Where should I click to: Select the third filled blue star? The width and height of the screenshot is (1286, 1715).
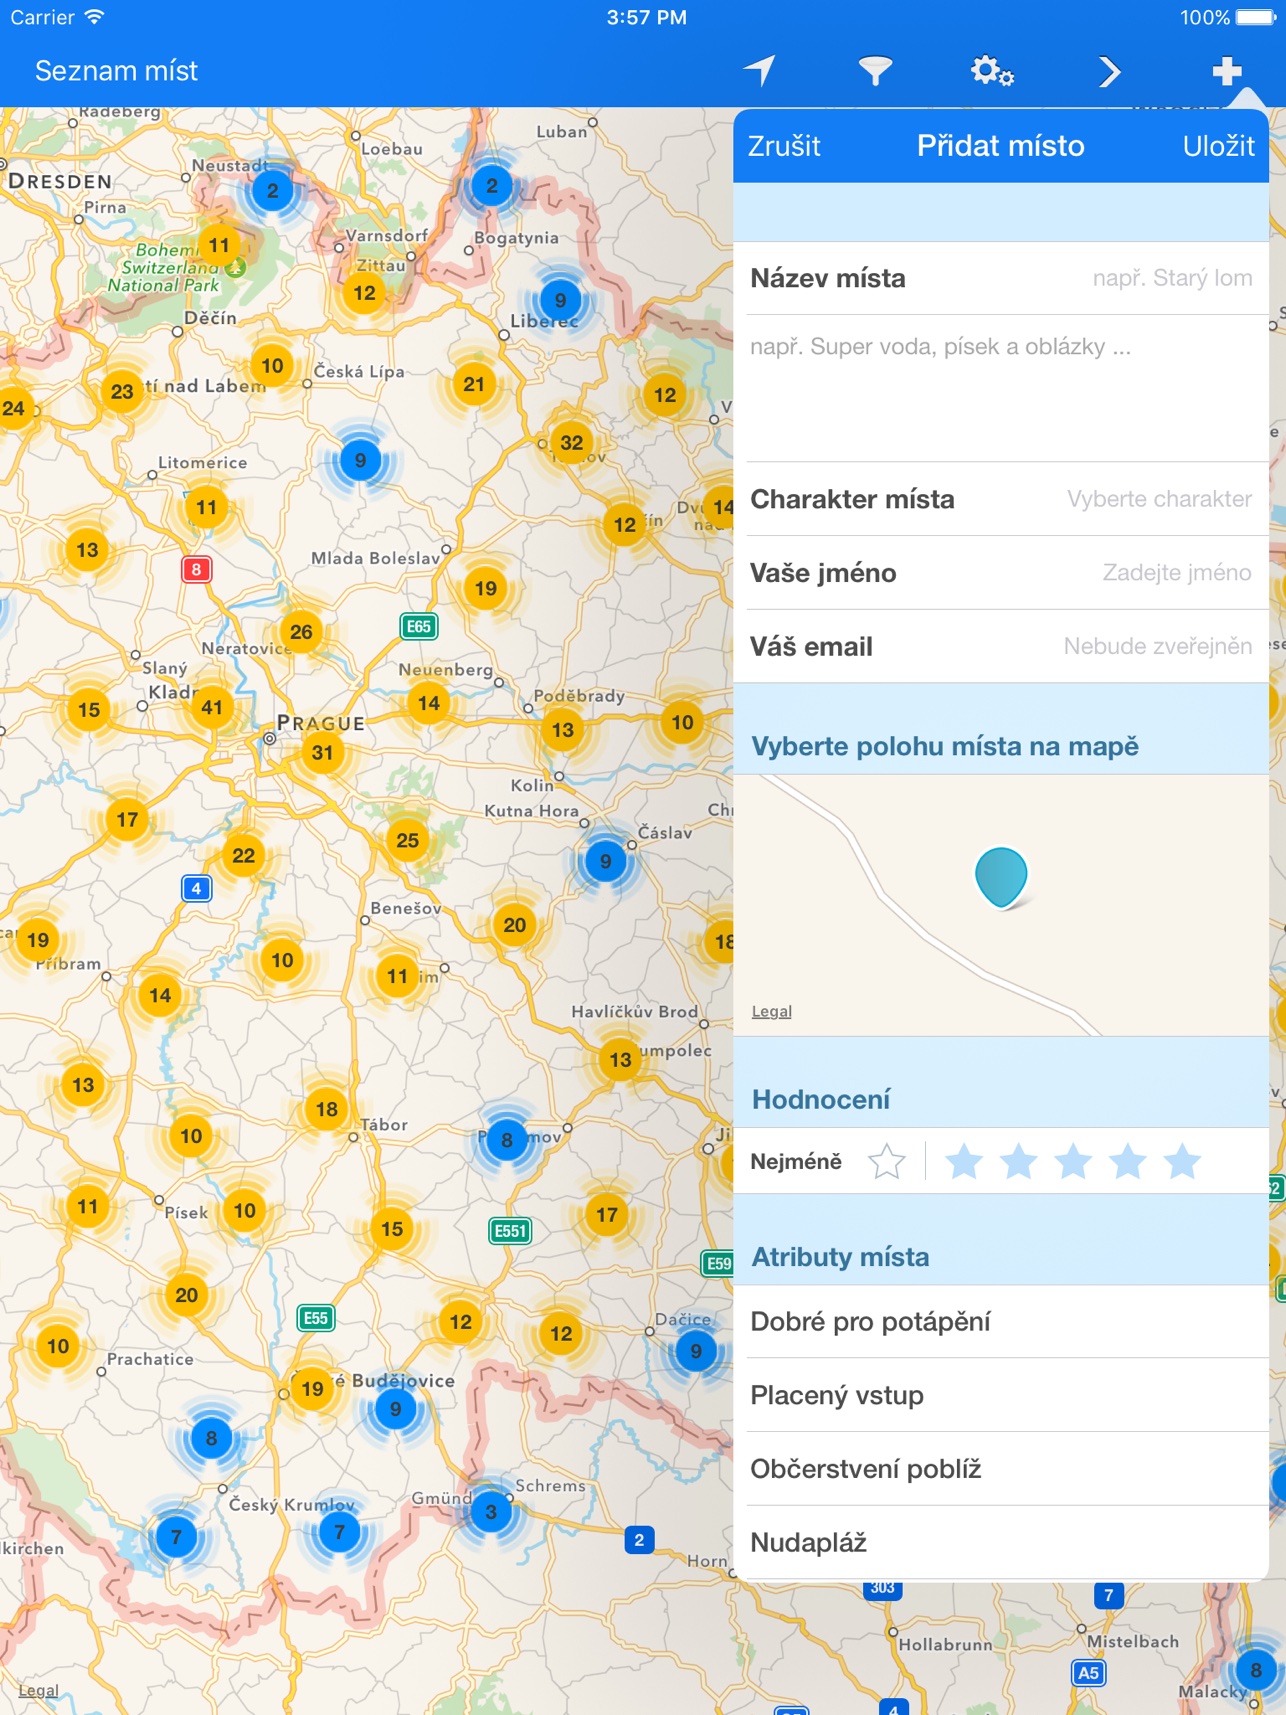pos(1073,1162)
